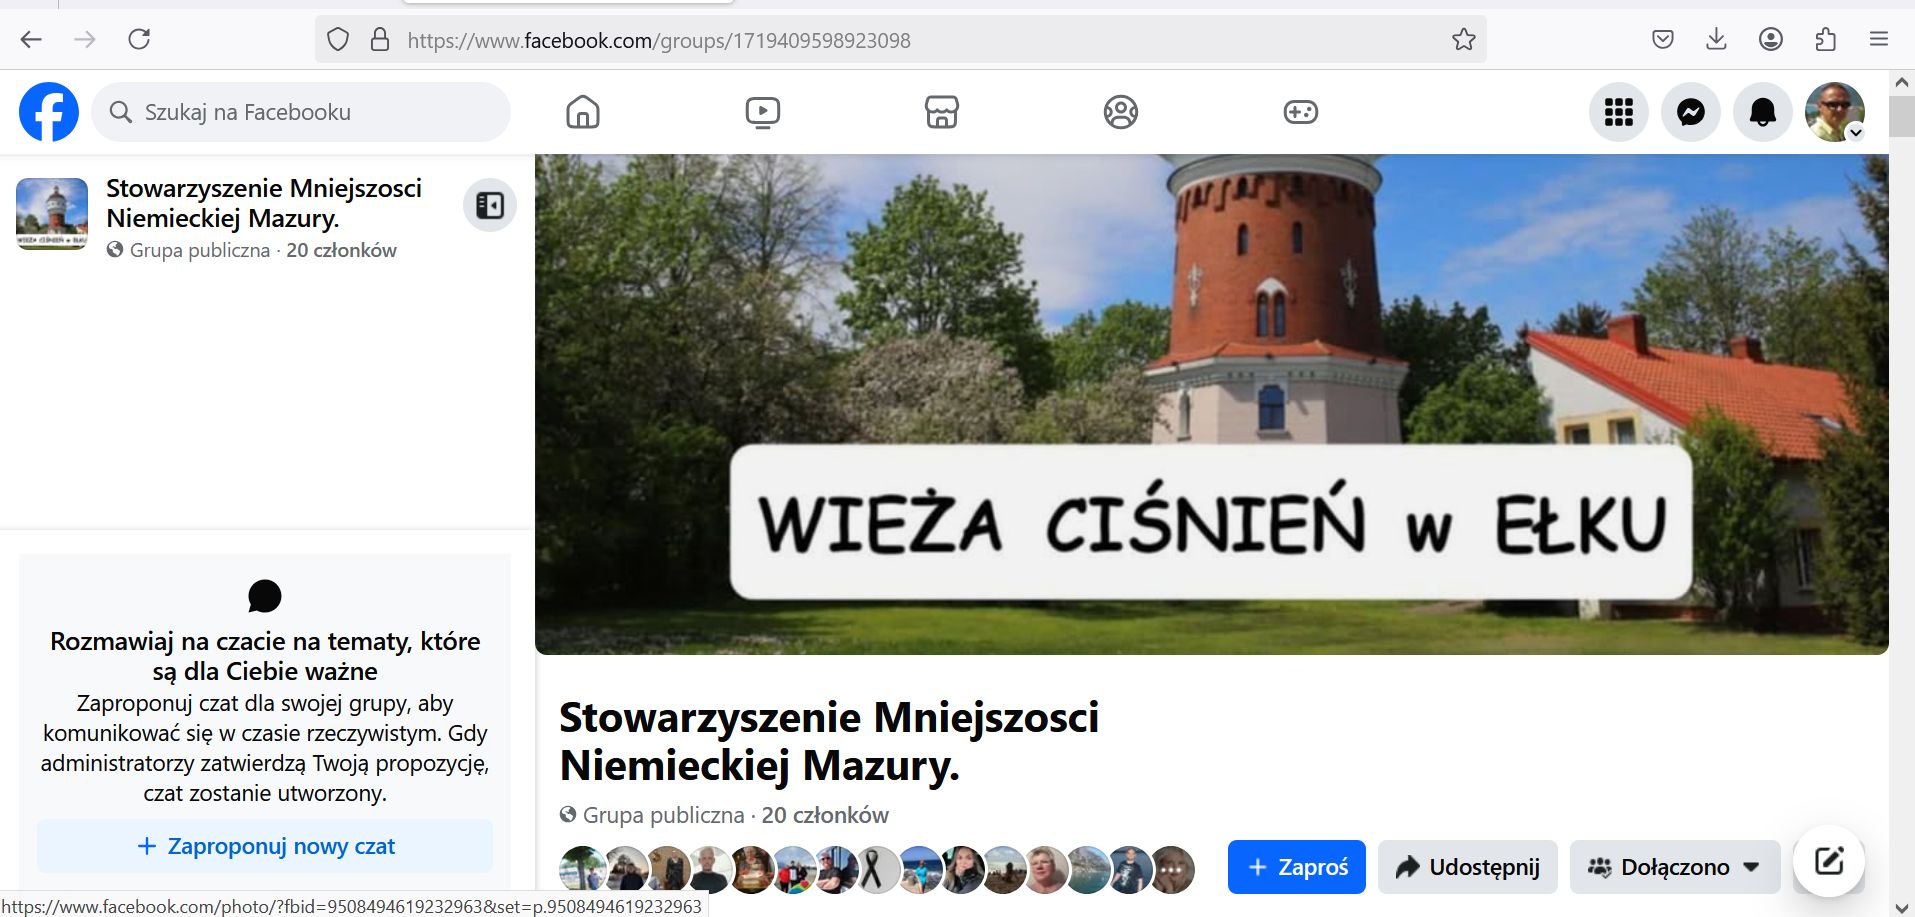1915x917 pixels.
Task: Click the Szukaj na Facebooku search field
Action: tap(300, 112)
